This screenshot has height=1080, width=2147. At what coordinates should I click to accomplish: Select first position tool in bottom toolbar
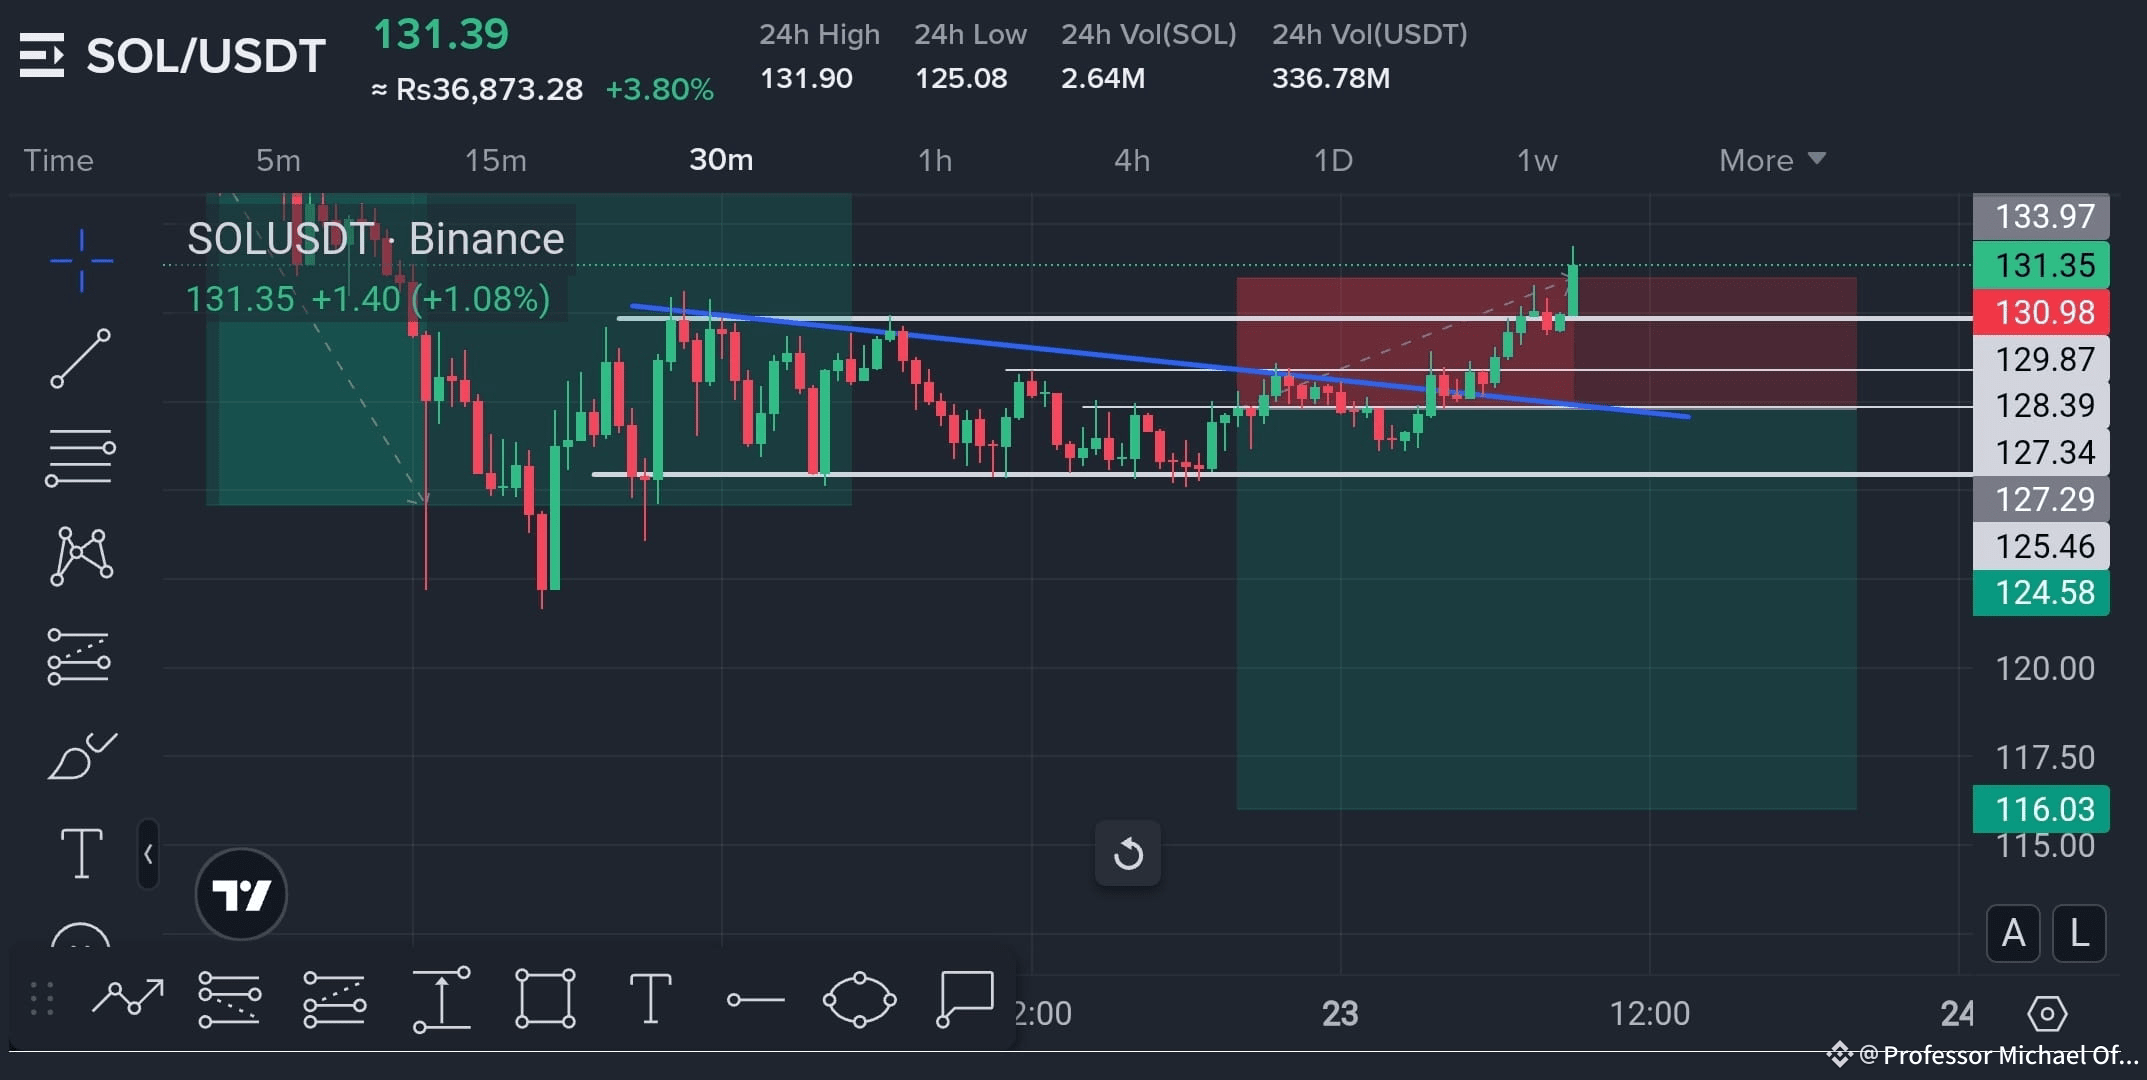point(230,999)
